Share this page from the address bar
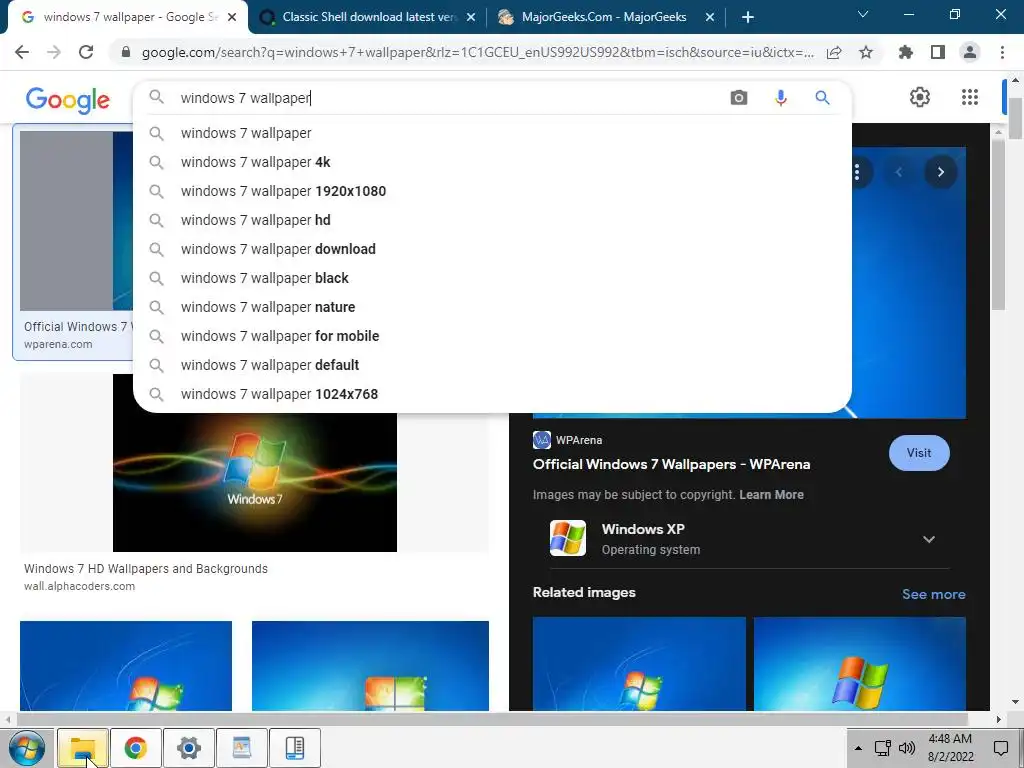 [834, 53]
